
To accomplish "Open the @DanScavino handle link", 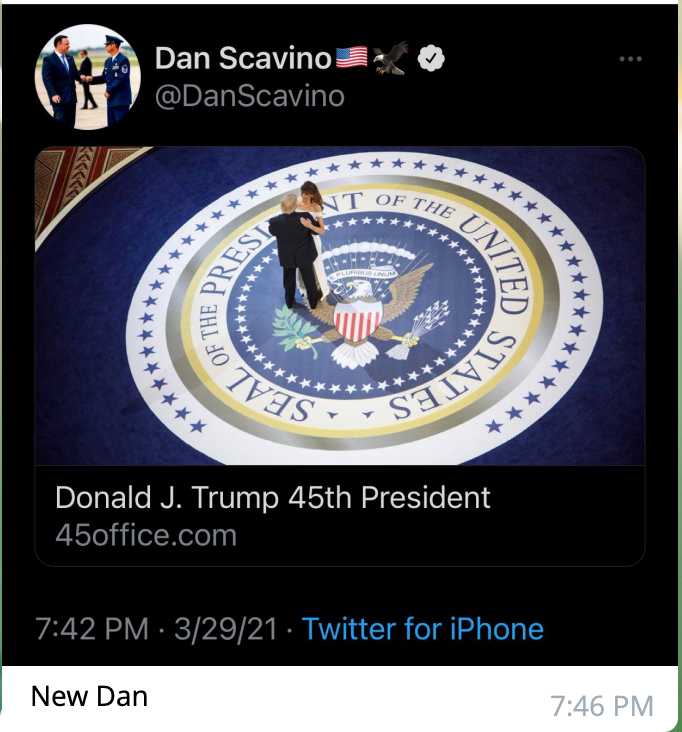I will click(249, 96).
